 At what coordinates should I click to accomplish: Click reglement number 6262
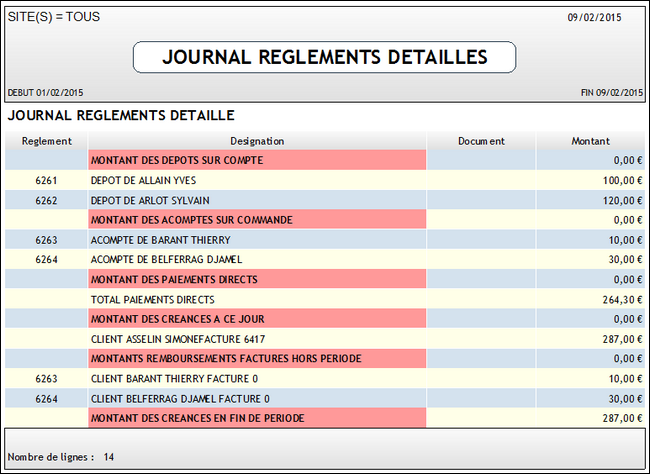[47, 200]
